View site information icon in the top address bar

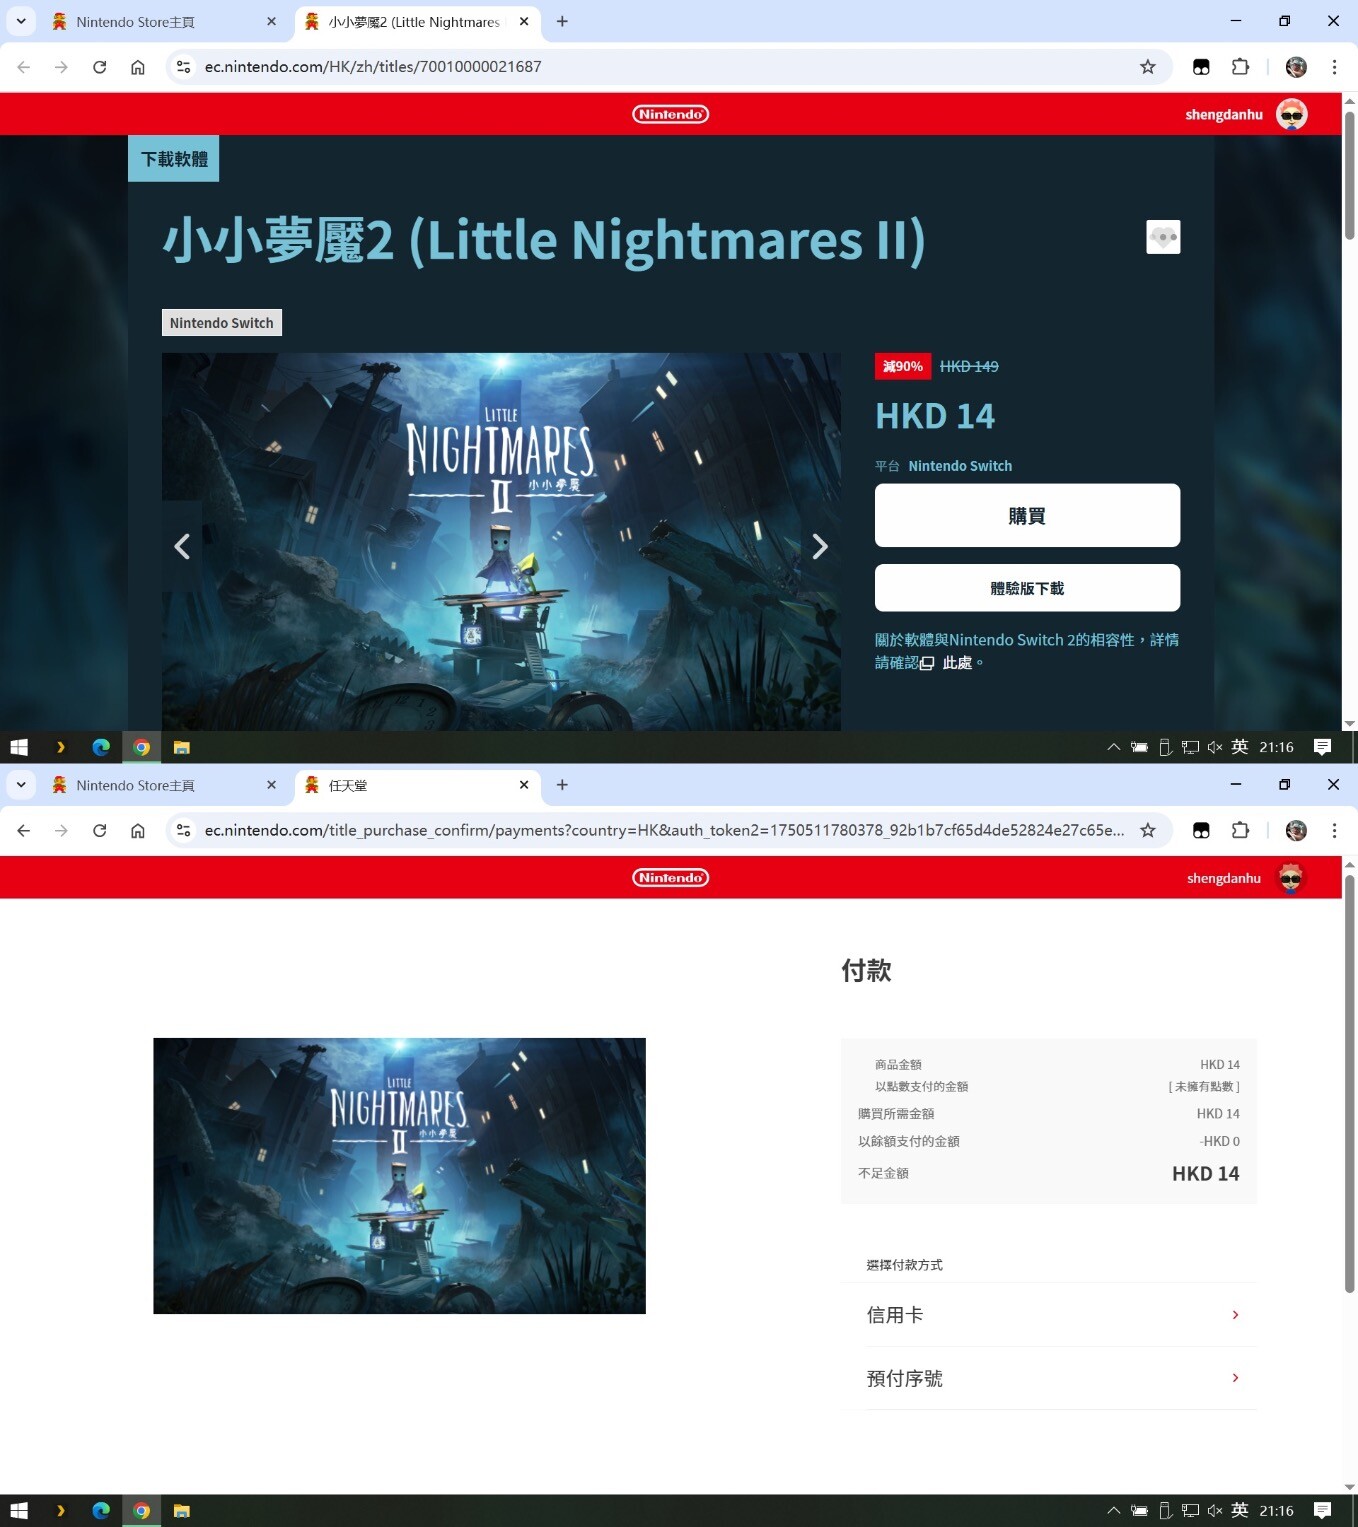[x=183, y=67]
